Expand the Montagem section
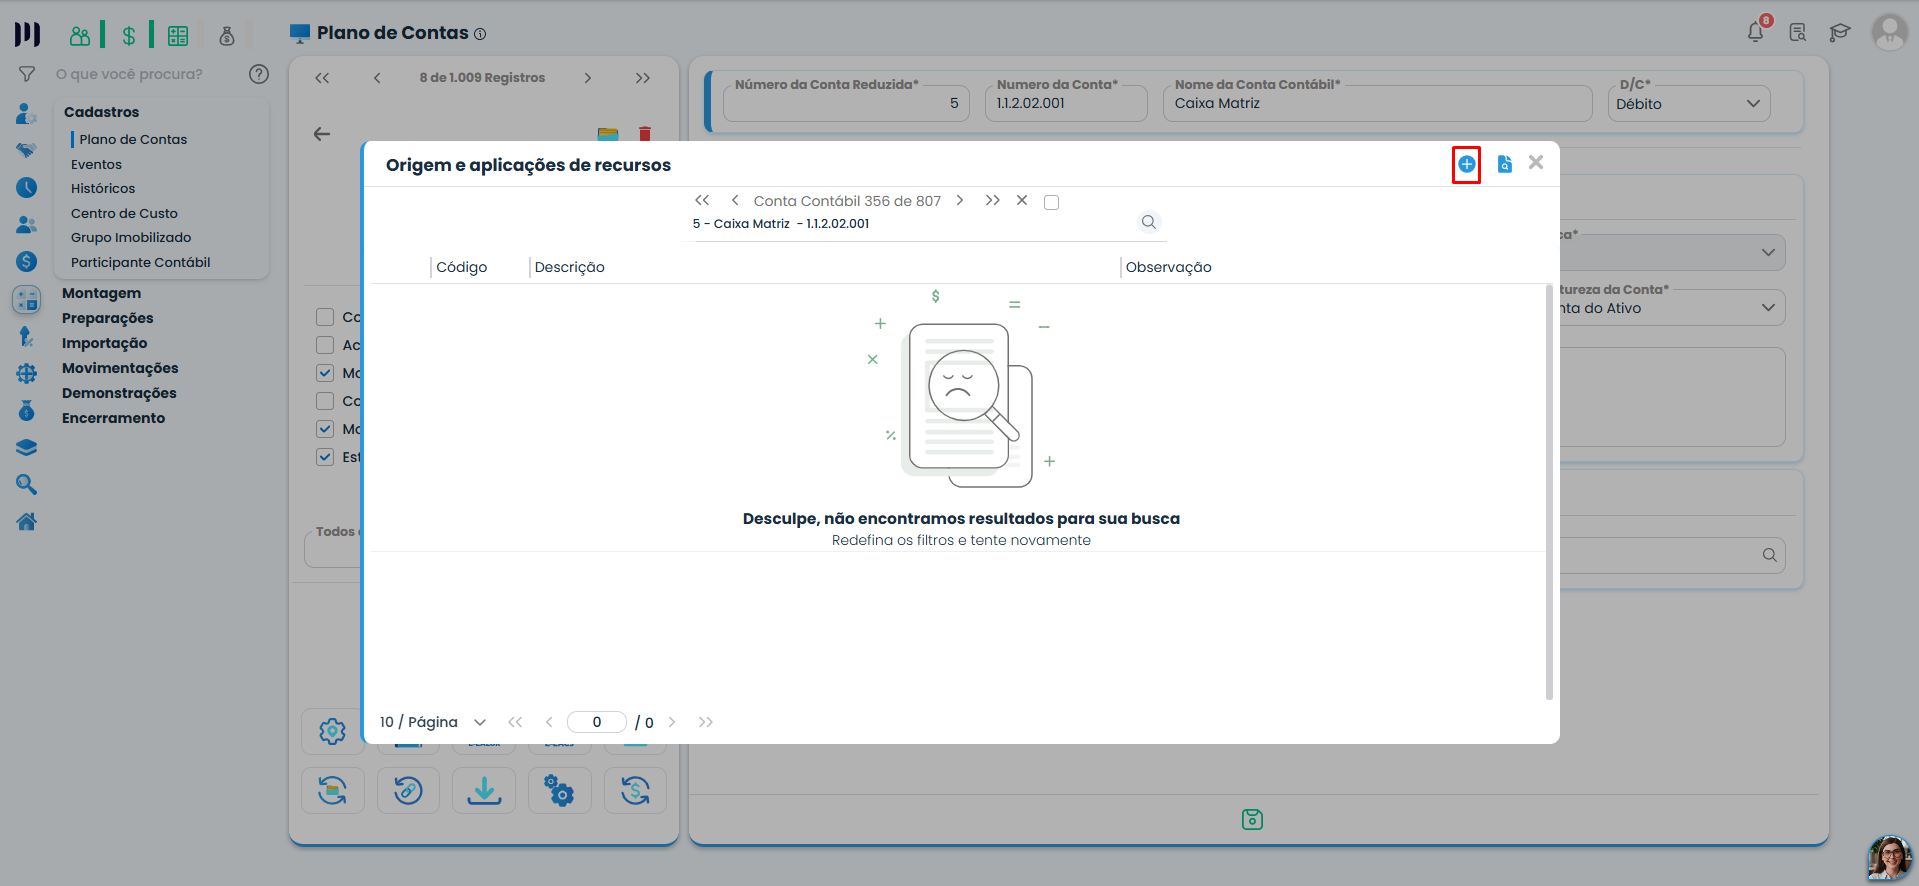 click(x=101, y=293)
